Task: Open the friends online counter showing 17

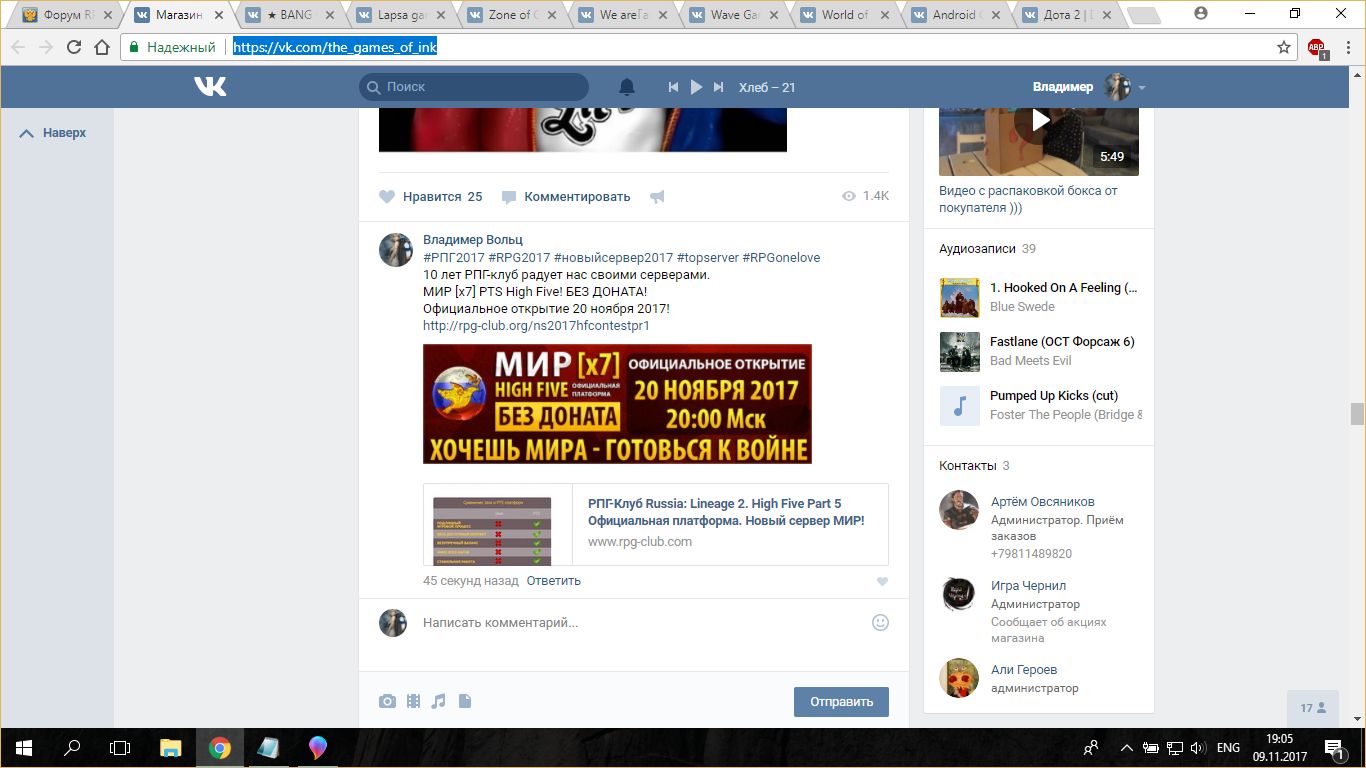Action: (x=1313, y=708)
